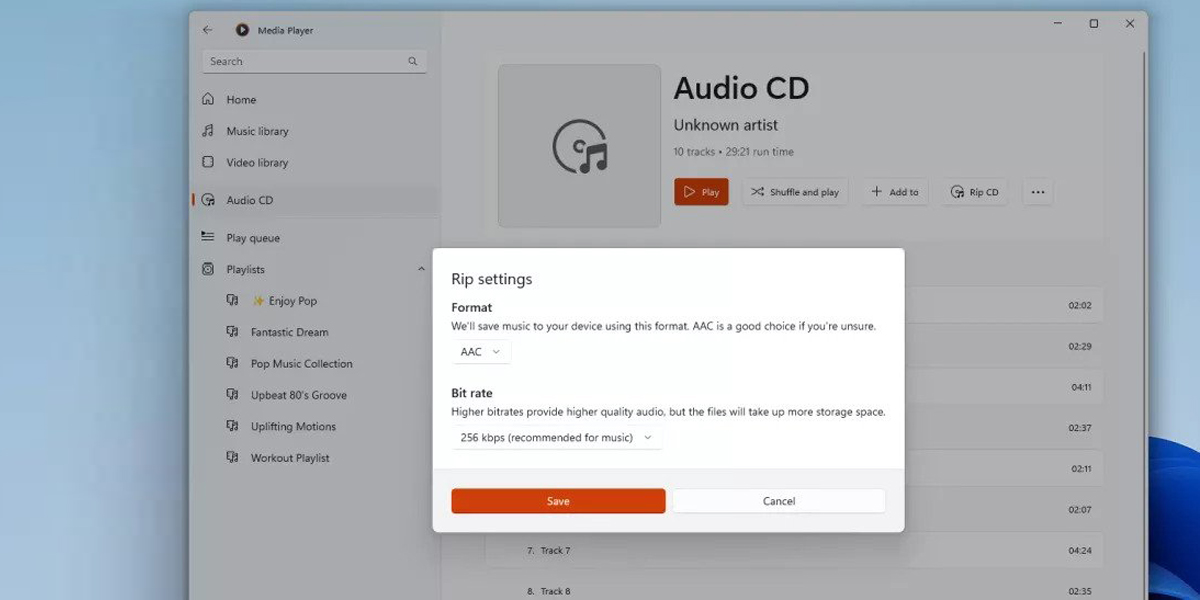Click inside the Search field
Screen dimensions: 1200x600
(x=315, y=61)
